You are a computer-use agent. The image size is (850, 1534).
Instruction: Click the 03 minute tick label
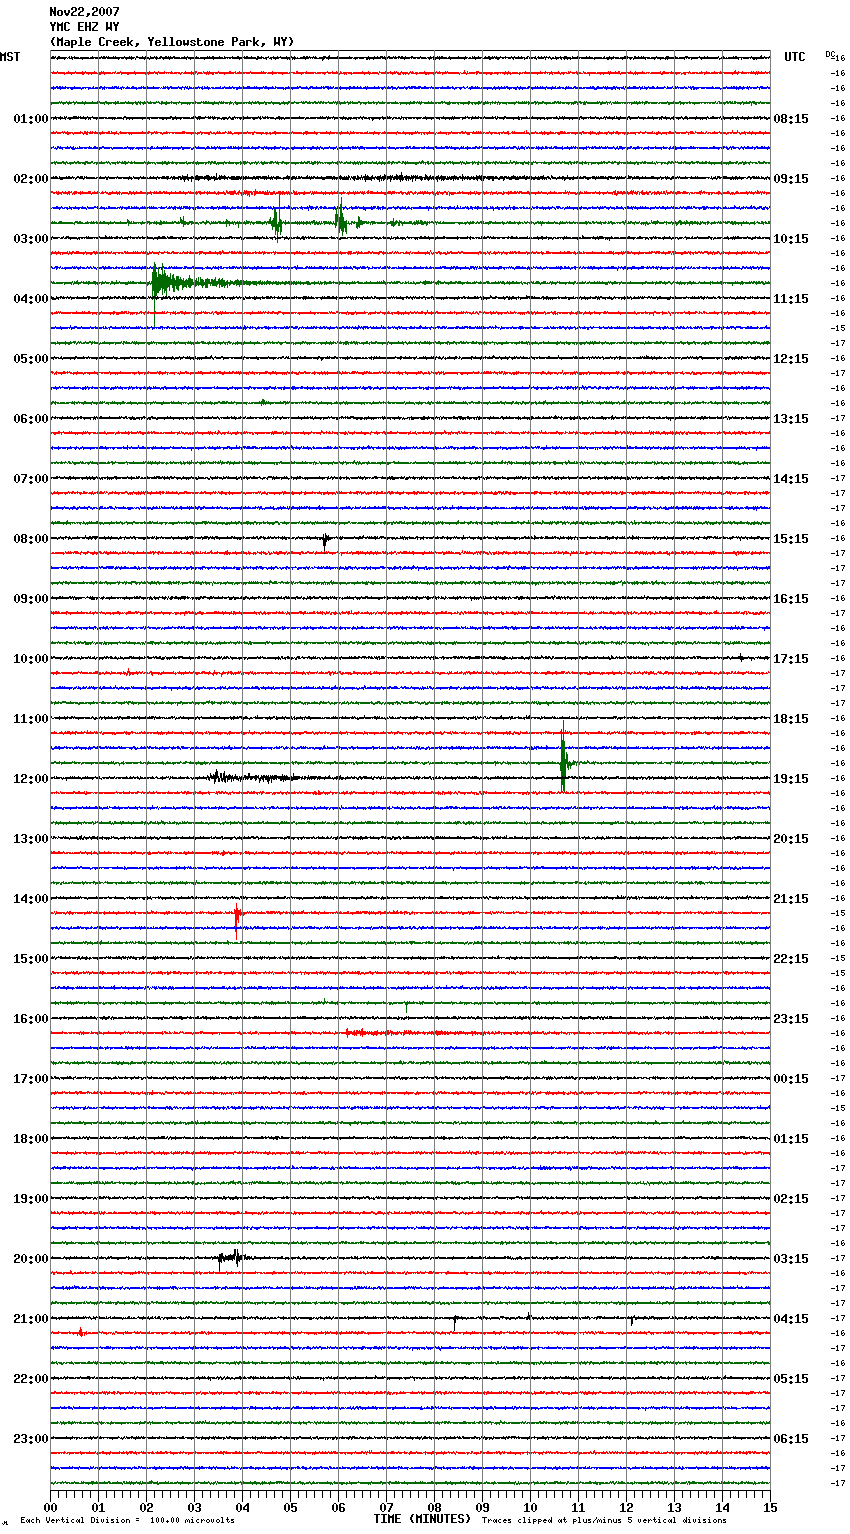tap(194, 1507)
